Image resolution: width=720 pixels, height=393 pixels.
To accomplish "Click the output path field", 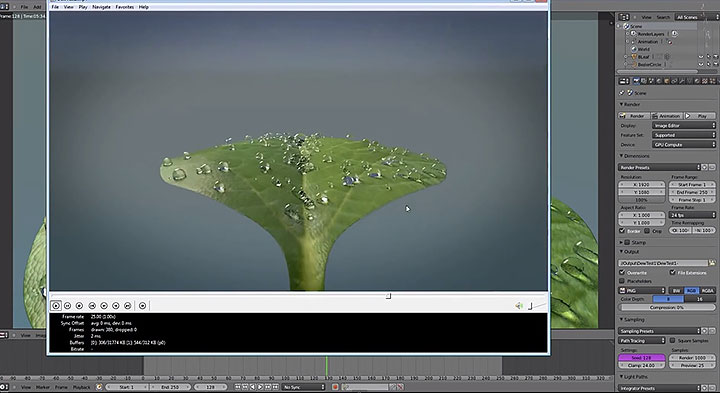I will point(663,263).
